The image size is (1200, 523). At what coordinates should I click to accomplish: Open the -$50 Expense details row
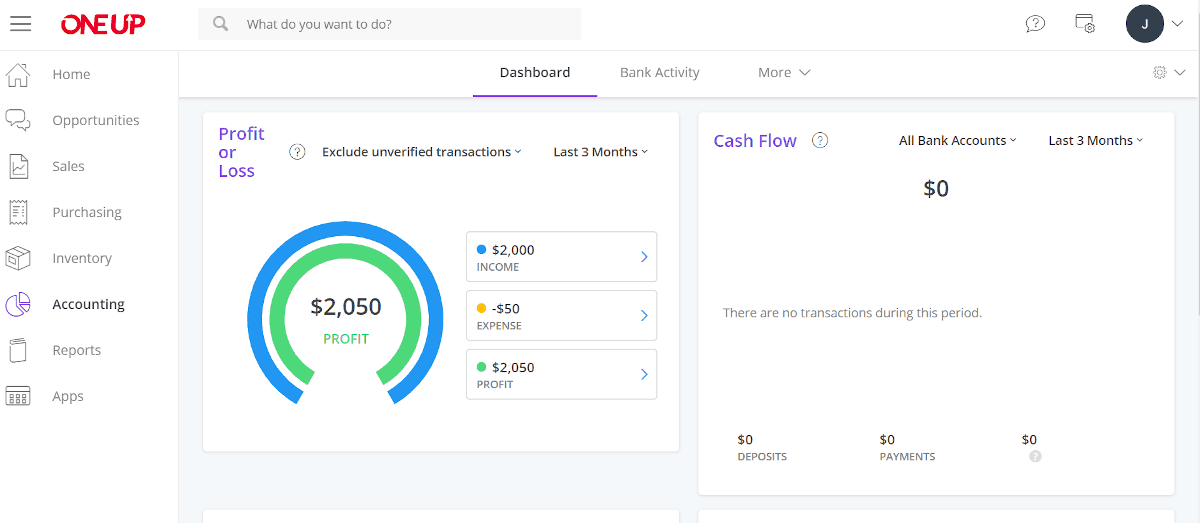tap(561, 315)
